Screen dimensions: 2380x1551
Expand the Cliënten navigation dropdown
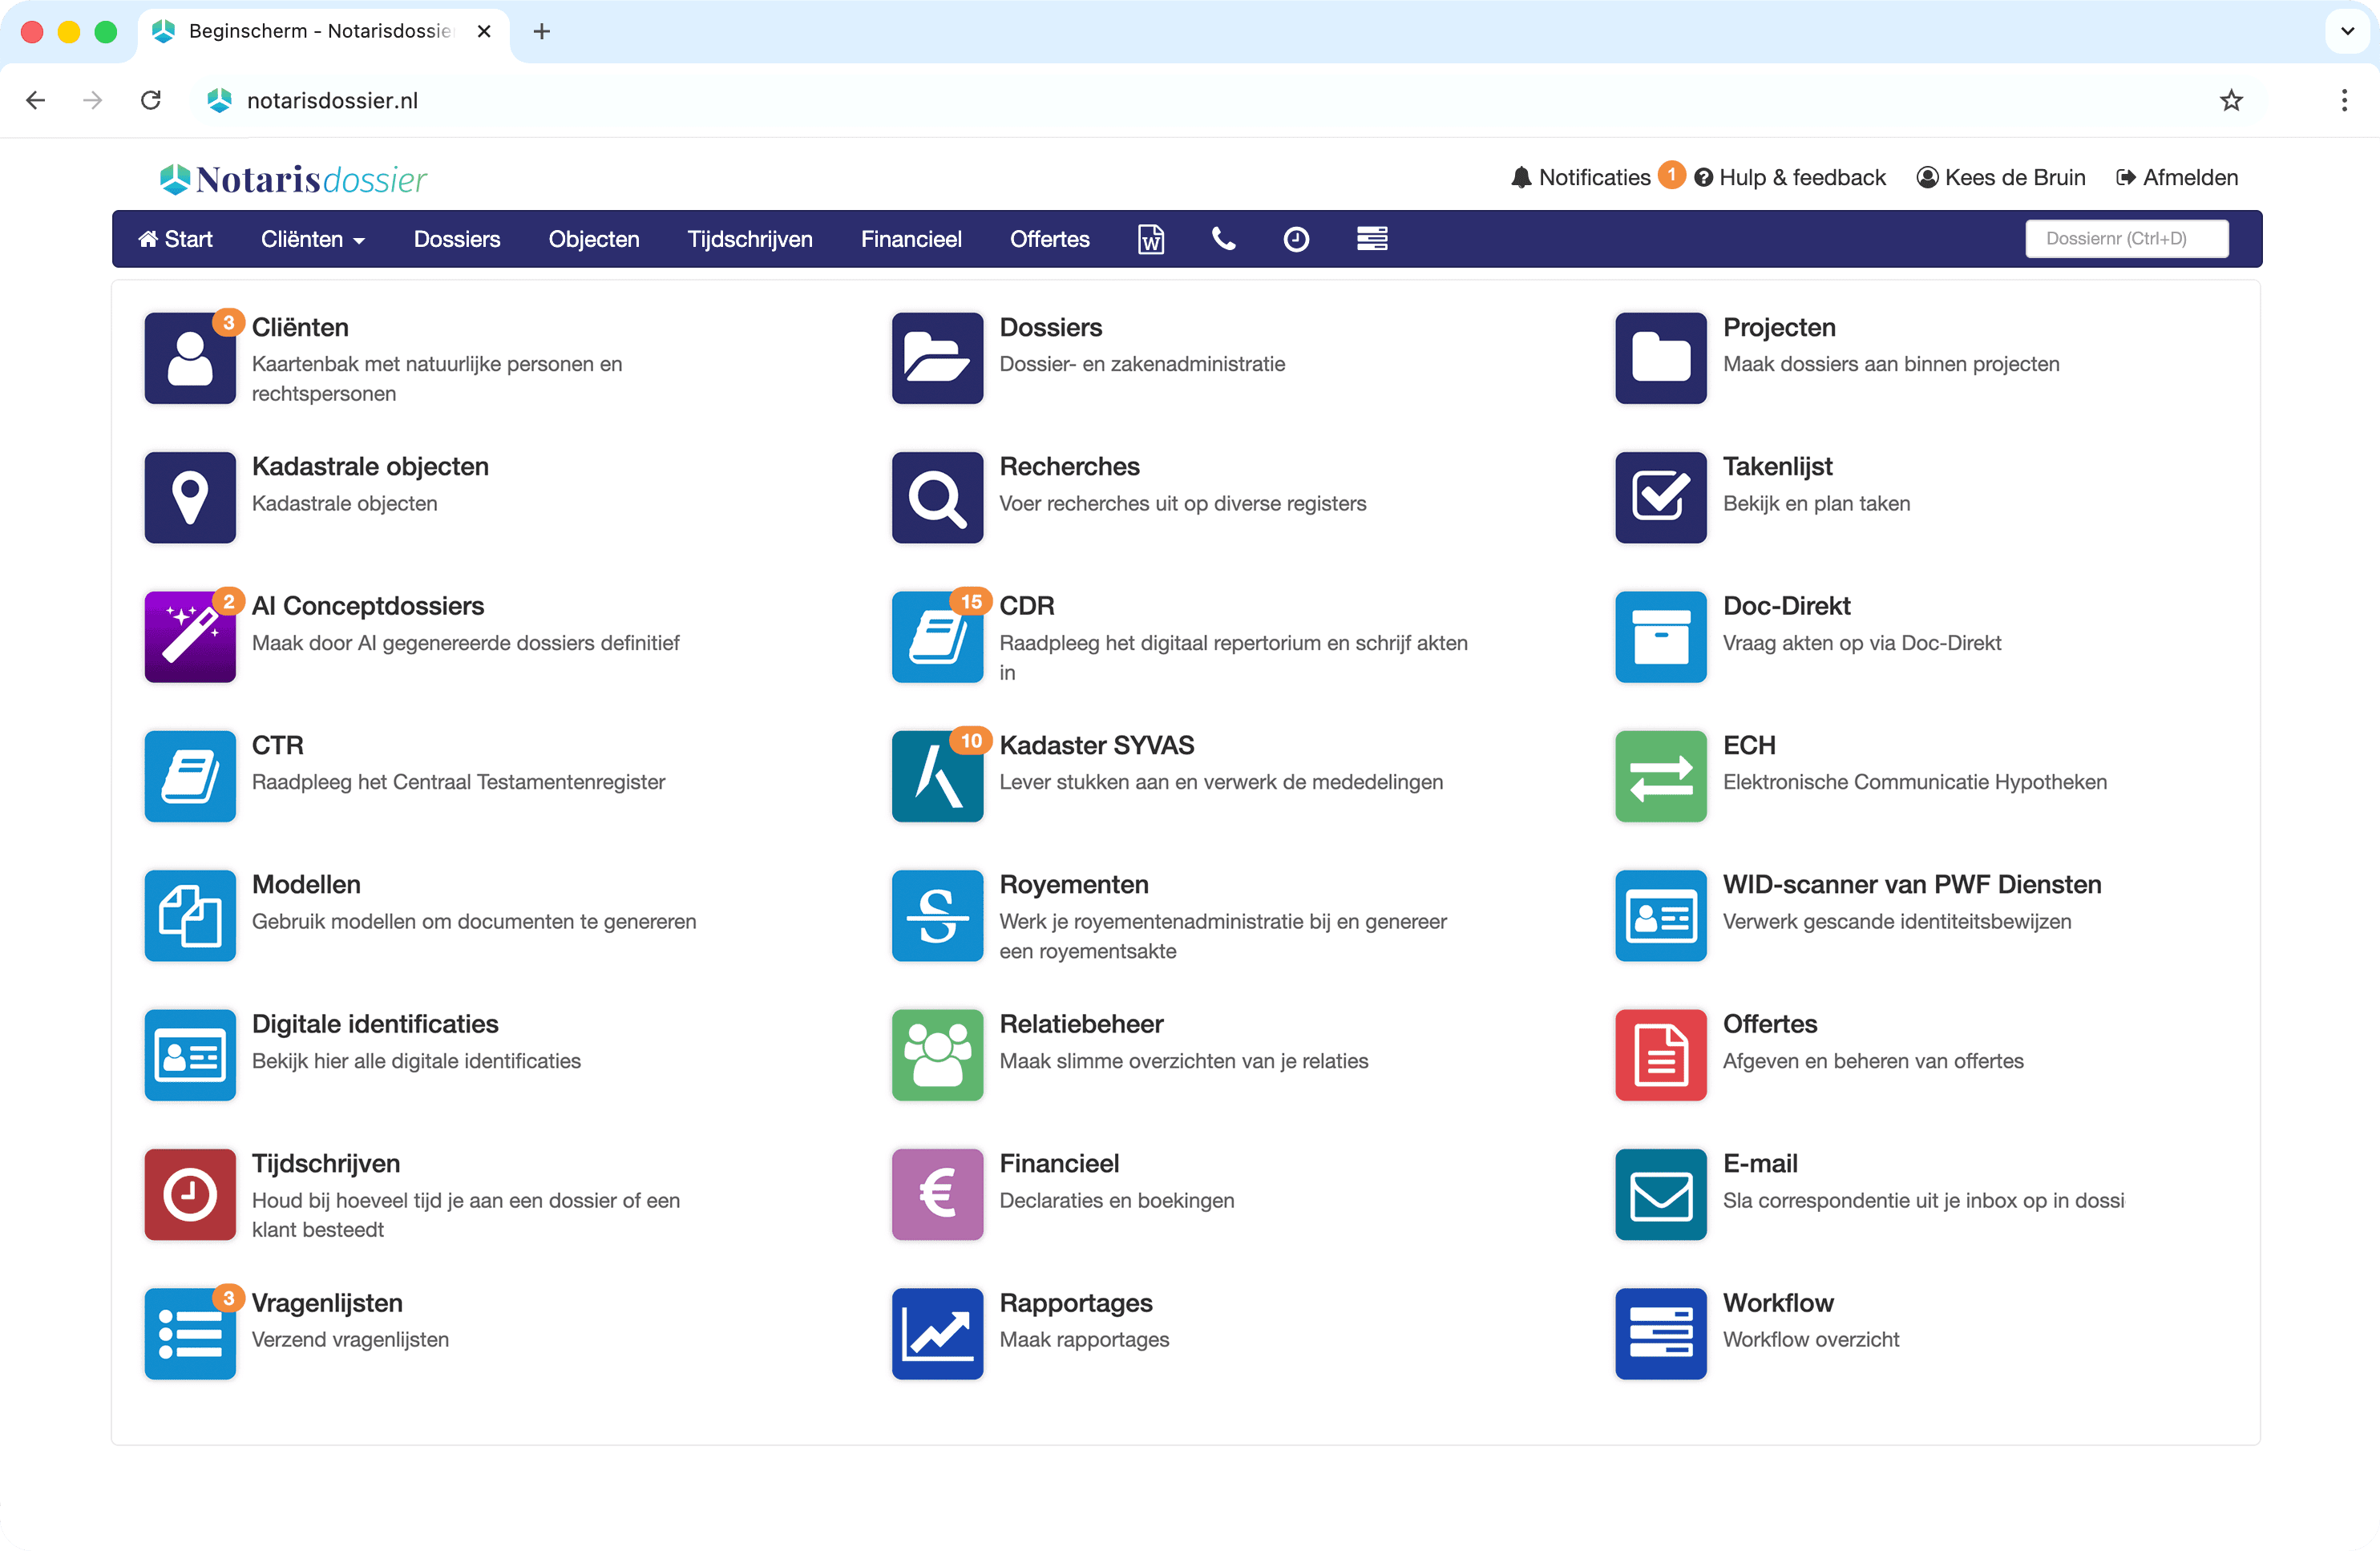coord(312,239)
